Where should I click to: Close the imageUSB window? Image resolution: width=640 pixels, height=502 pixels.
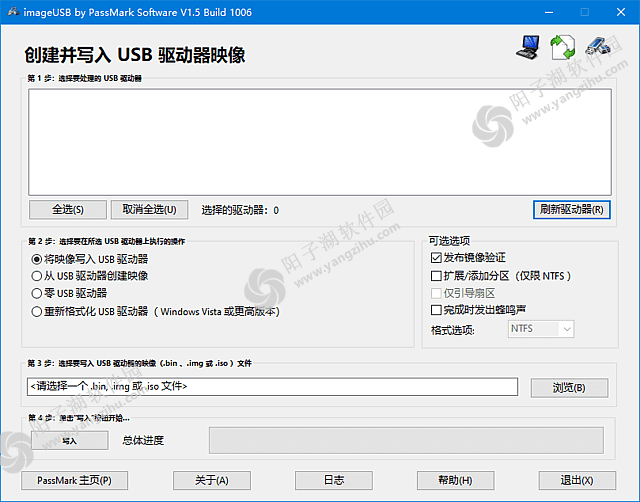pos(621,12)
